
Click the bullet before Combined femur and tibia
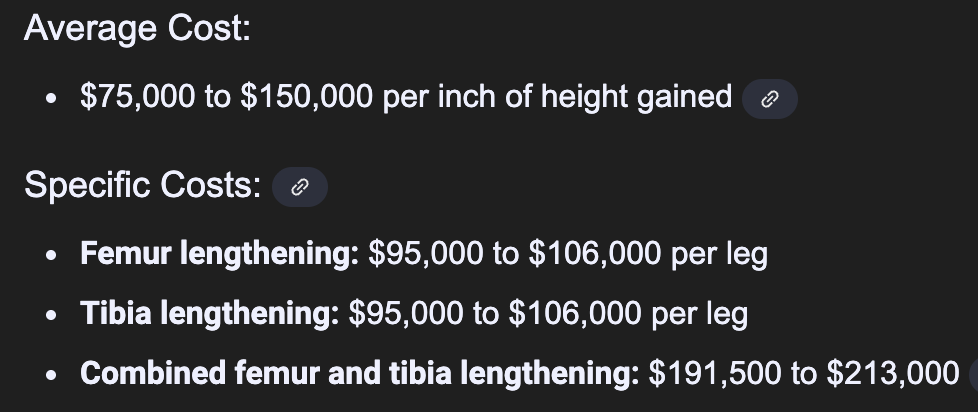click(51, 375)
